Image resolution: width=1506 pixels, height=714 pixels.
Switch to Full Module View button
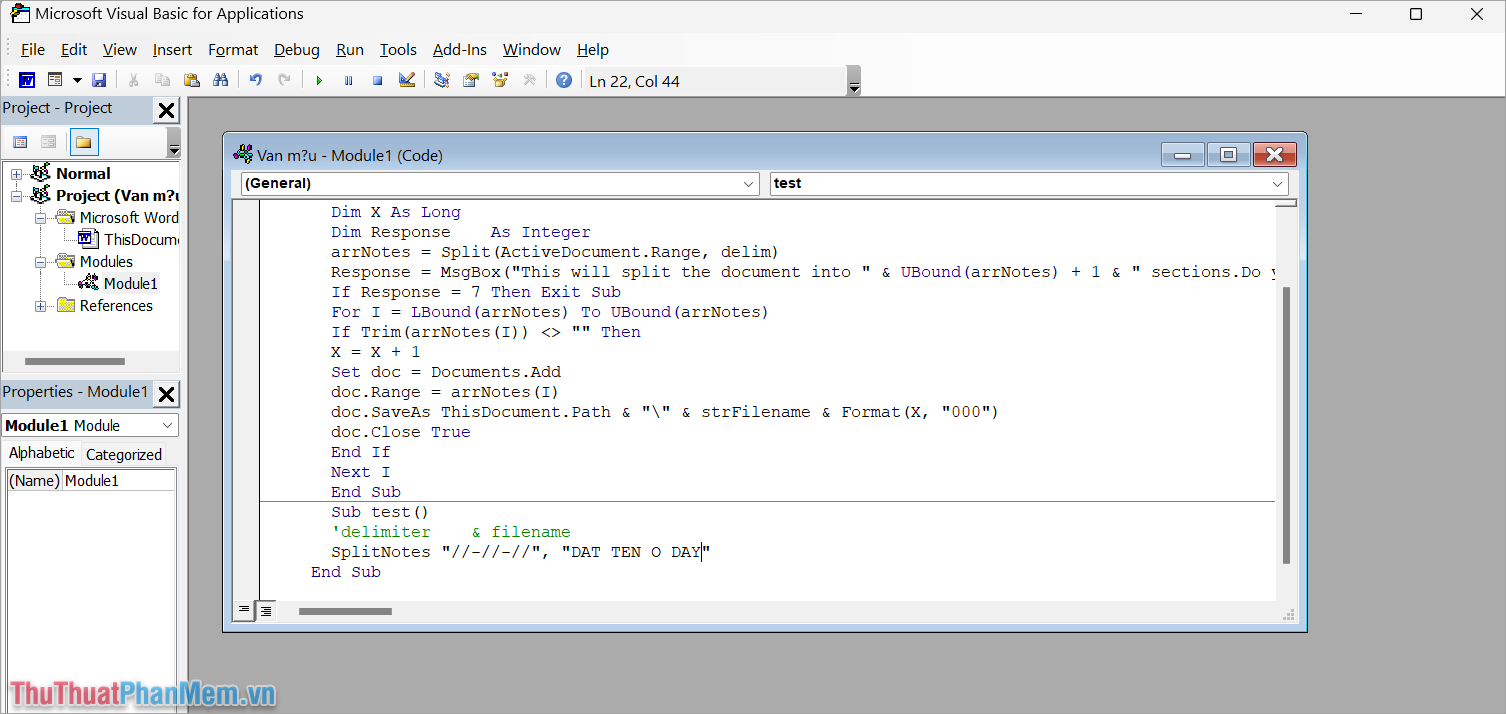coord(266,609)
